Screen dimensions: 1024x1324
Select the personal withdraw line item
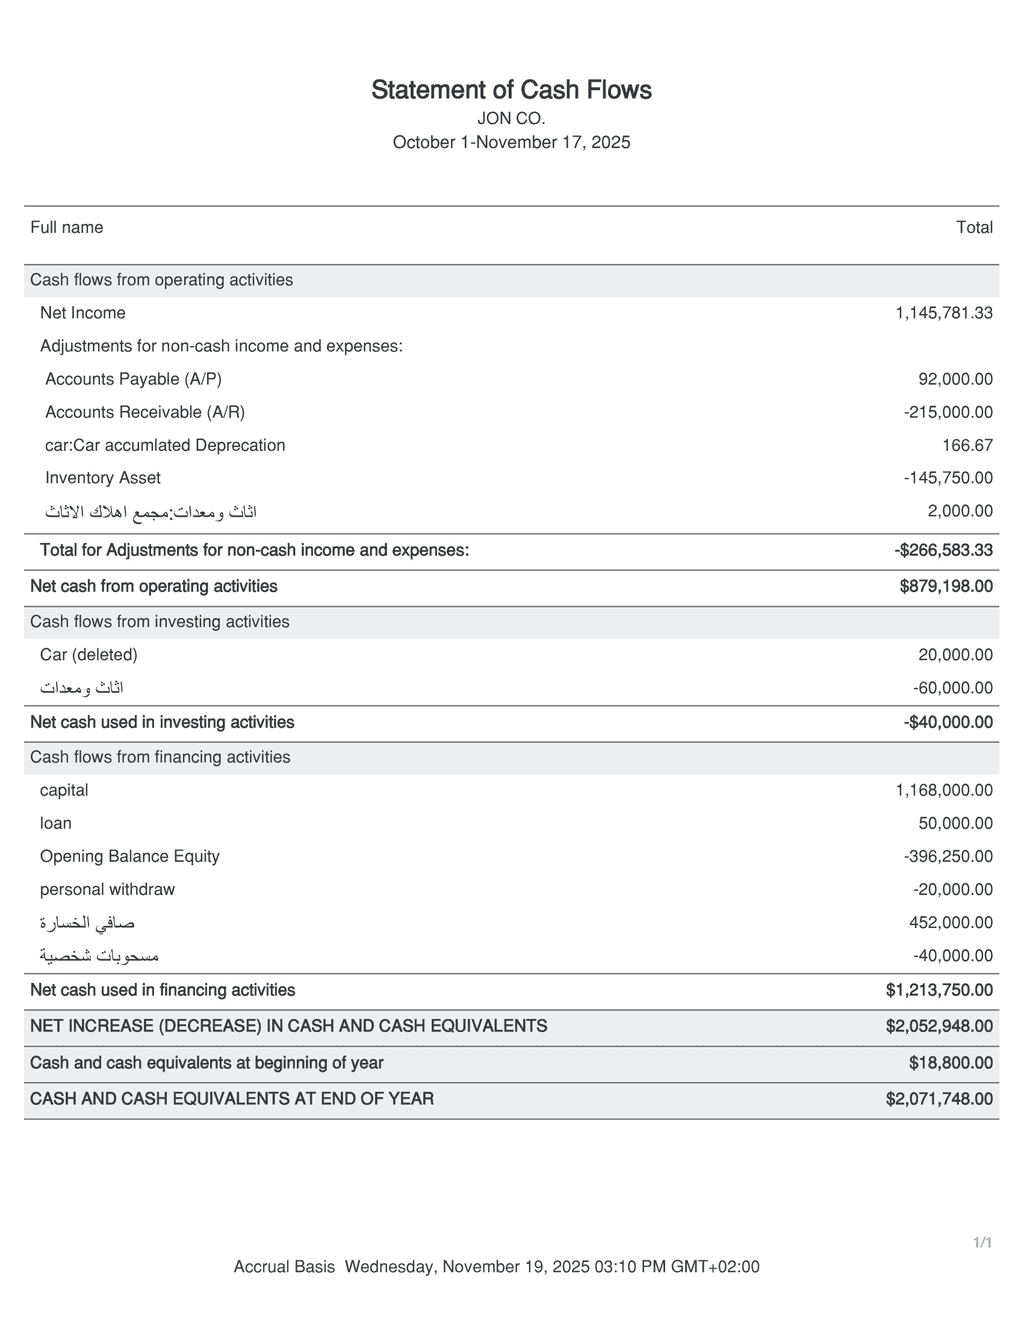[x=107, y=889]
